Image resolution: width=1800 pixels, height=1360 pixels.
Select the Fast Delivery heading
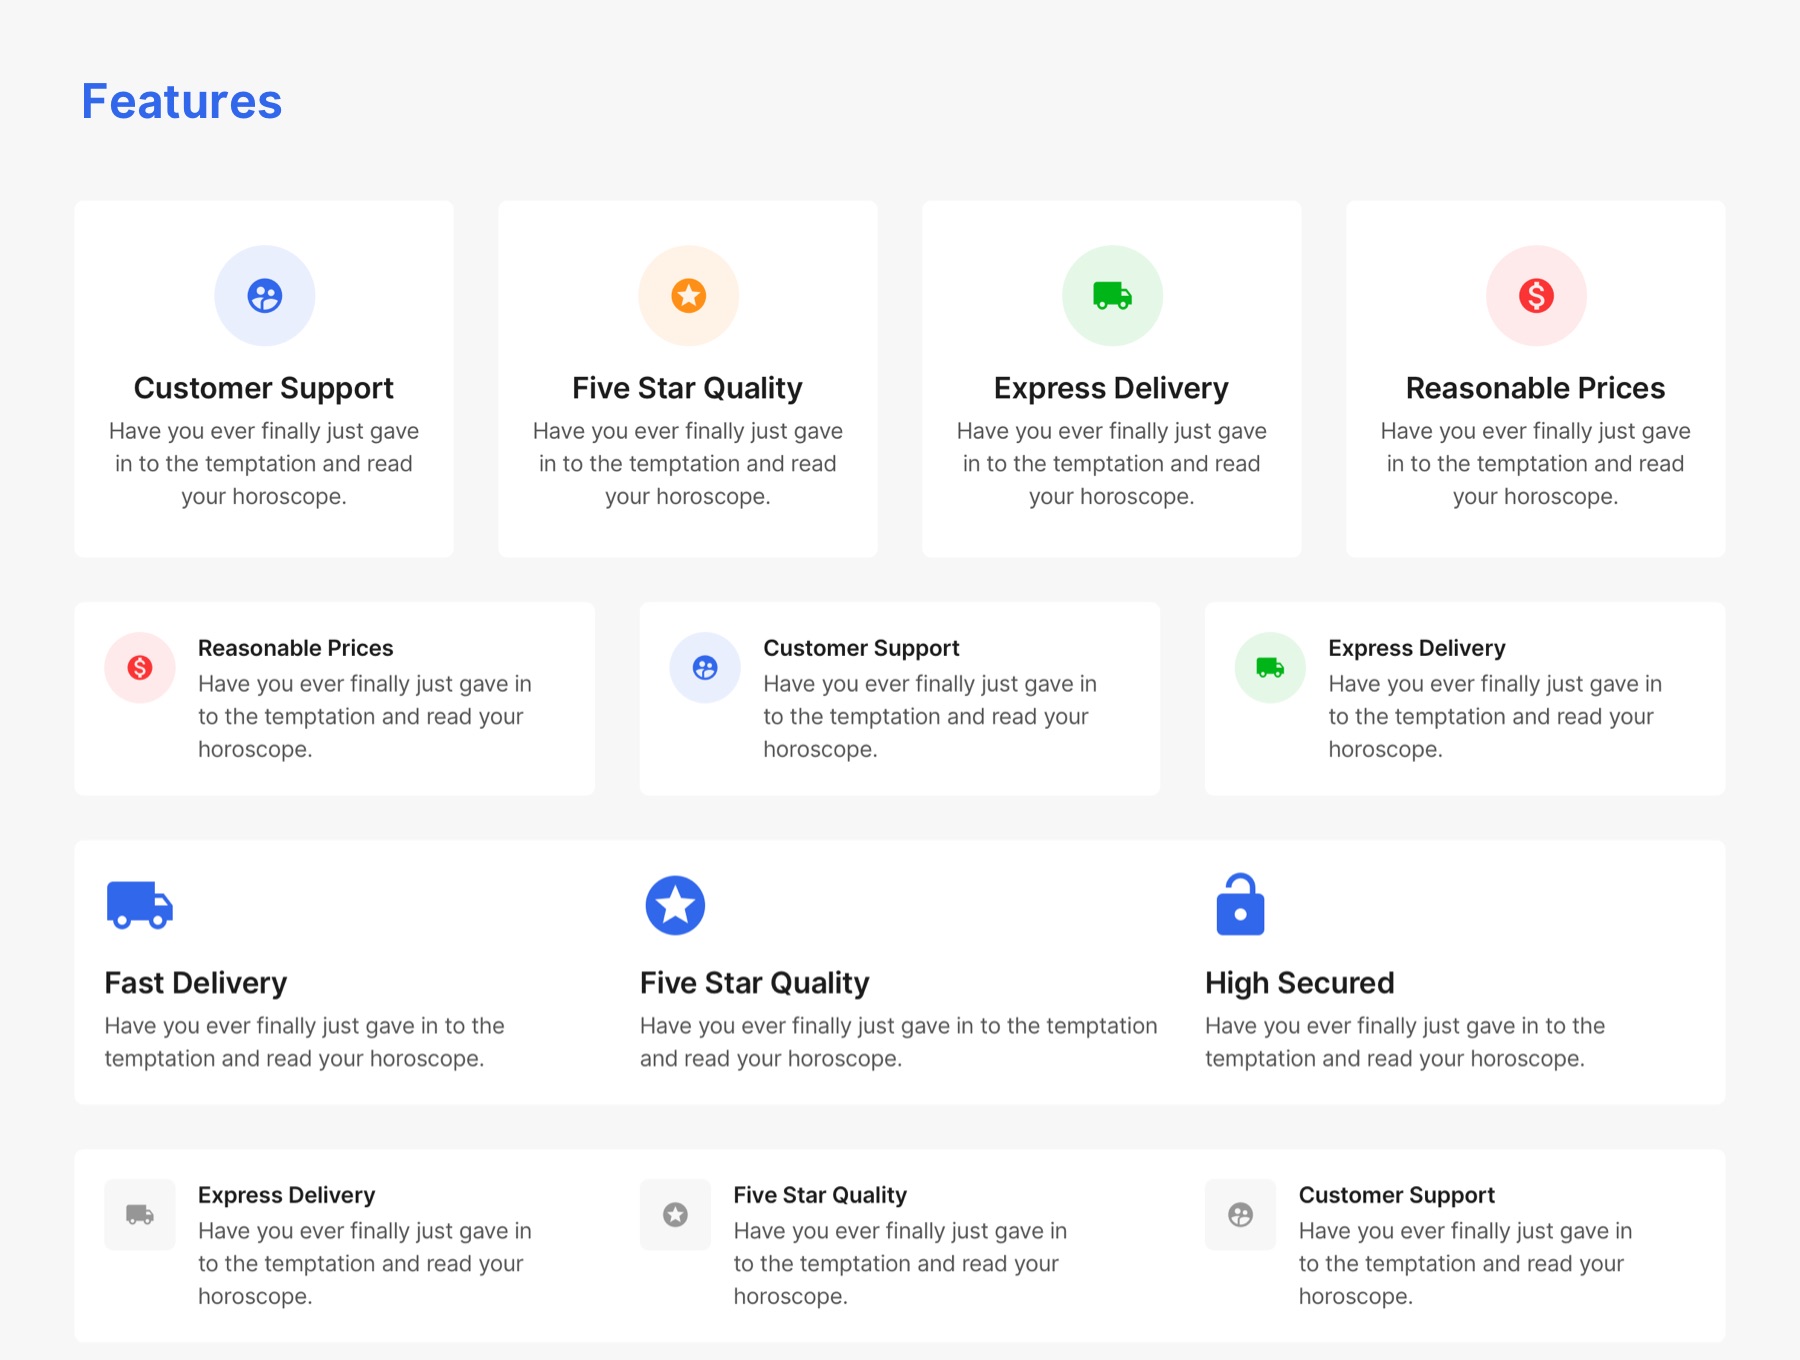[x=196, y=983]
